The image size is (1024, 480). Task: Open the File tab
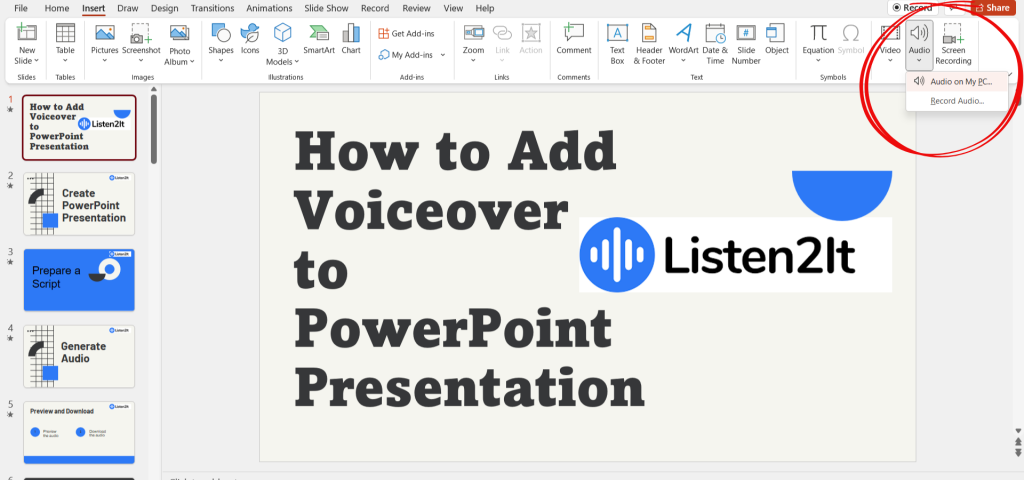[x=21, y=8]
